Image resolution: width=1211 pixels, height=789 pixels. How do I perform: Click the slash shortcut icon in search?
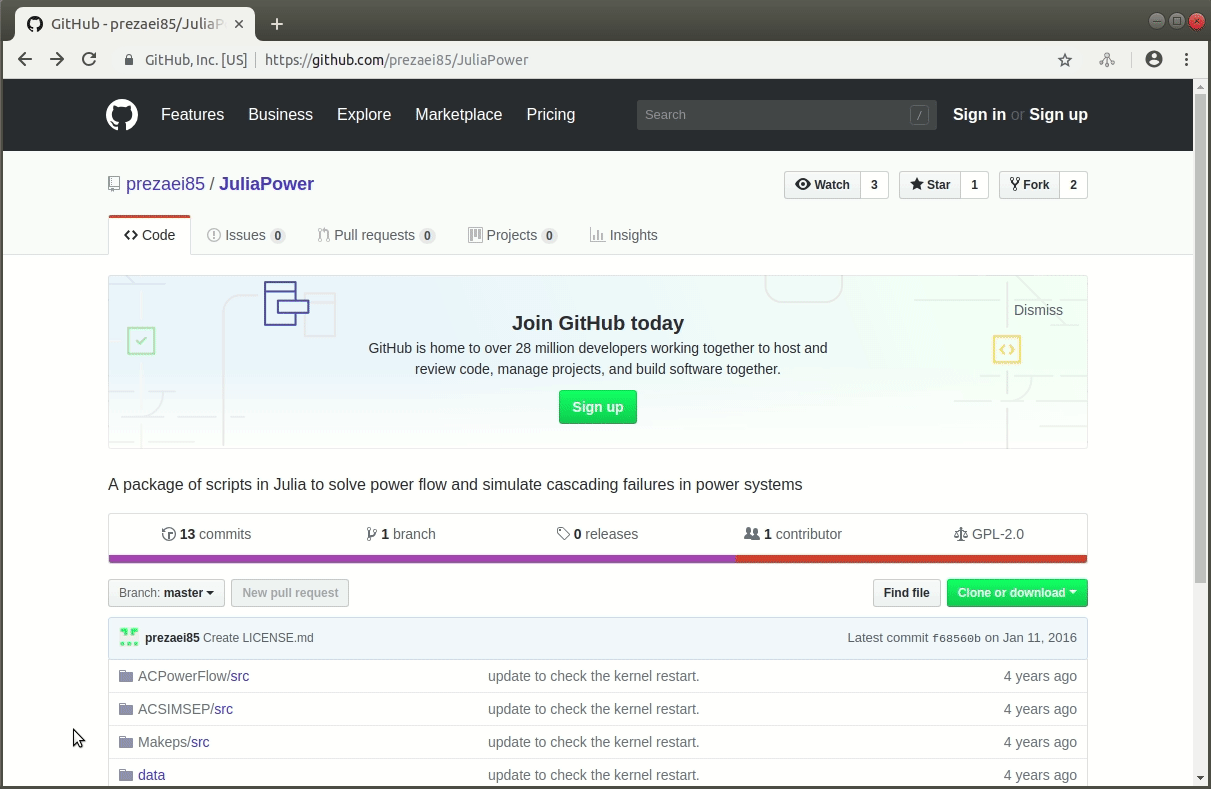coord(919,115)
